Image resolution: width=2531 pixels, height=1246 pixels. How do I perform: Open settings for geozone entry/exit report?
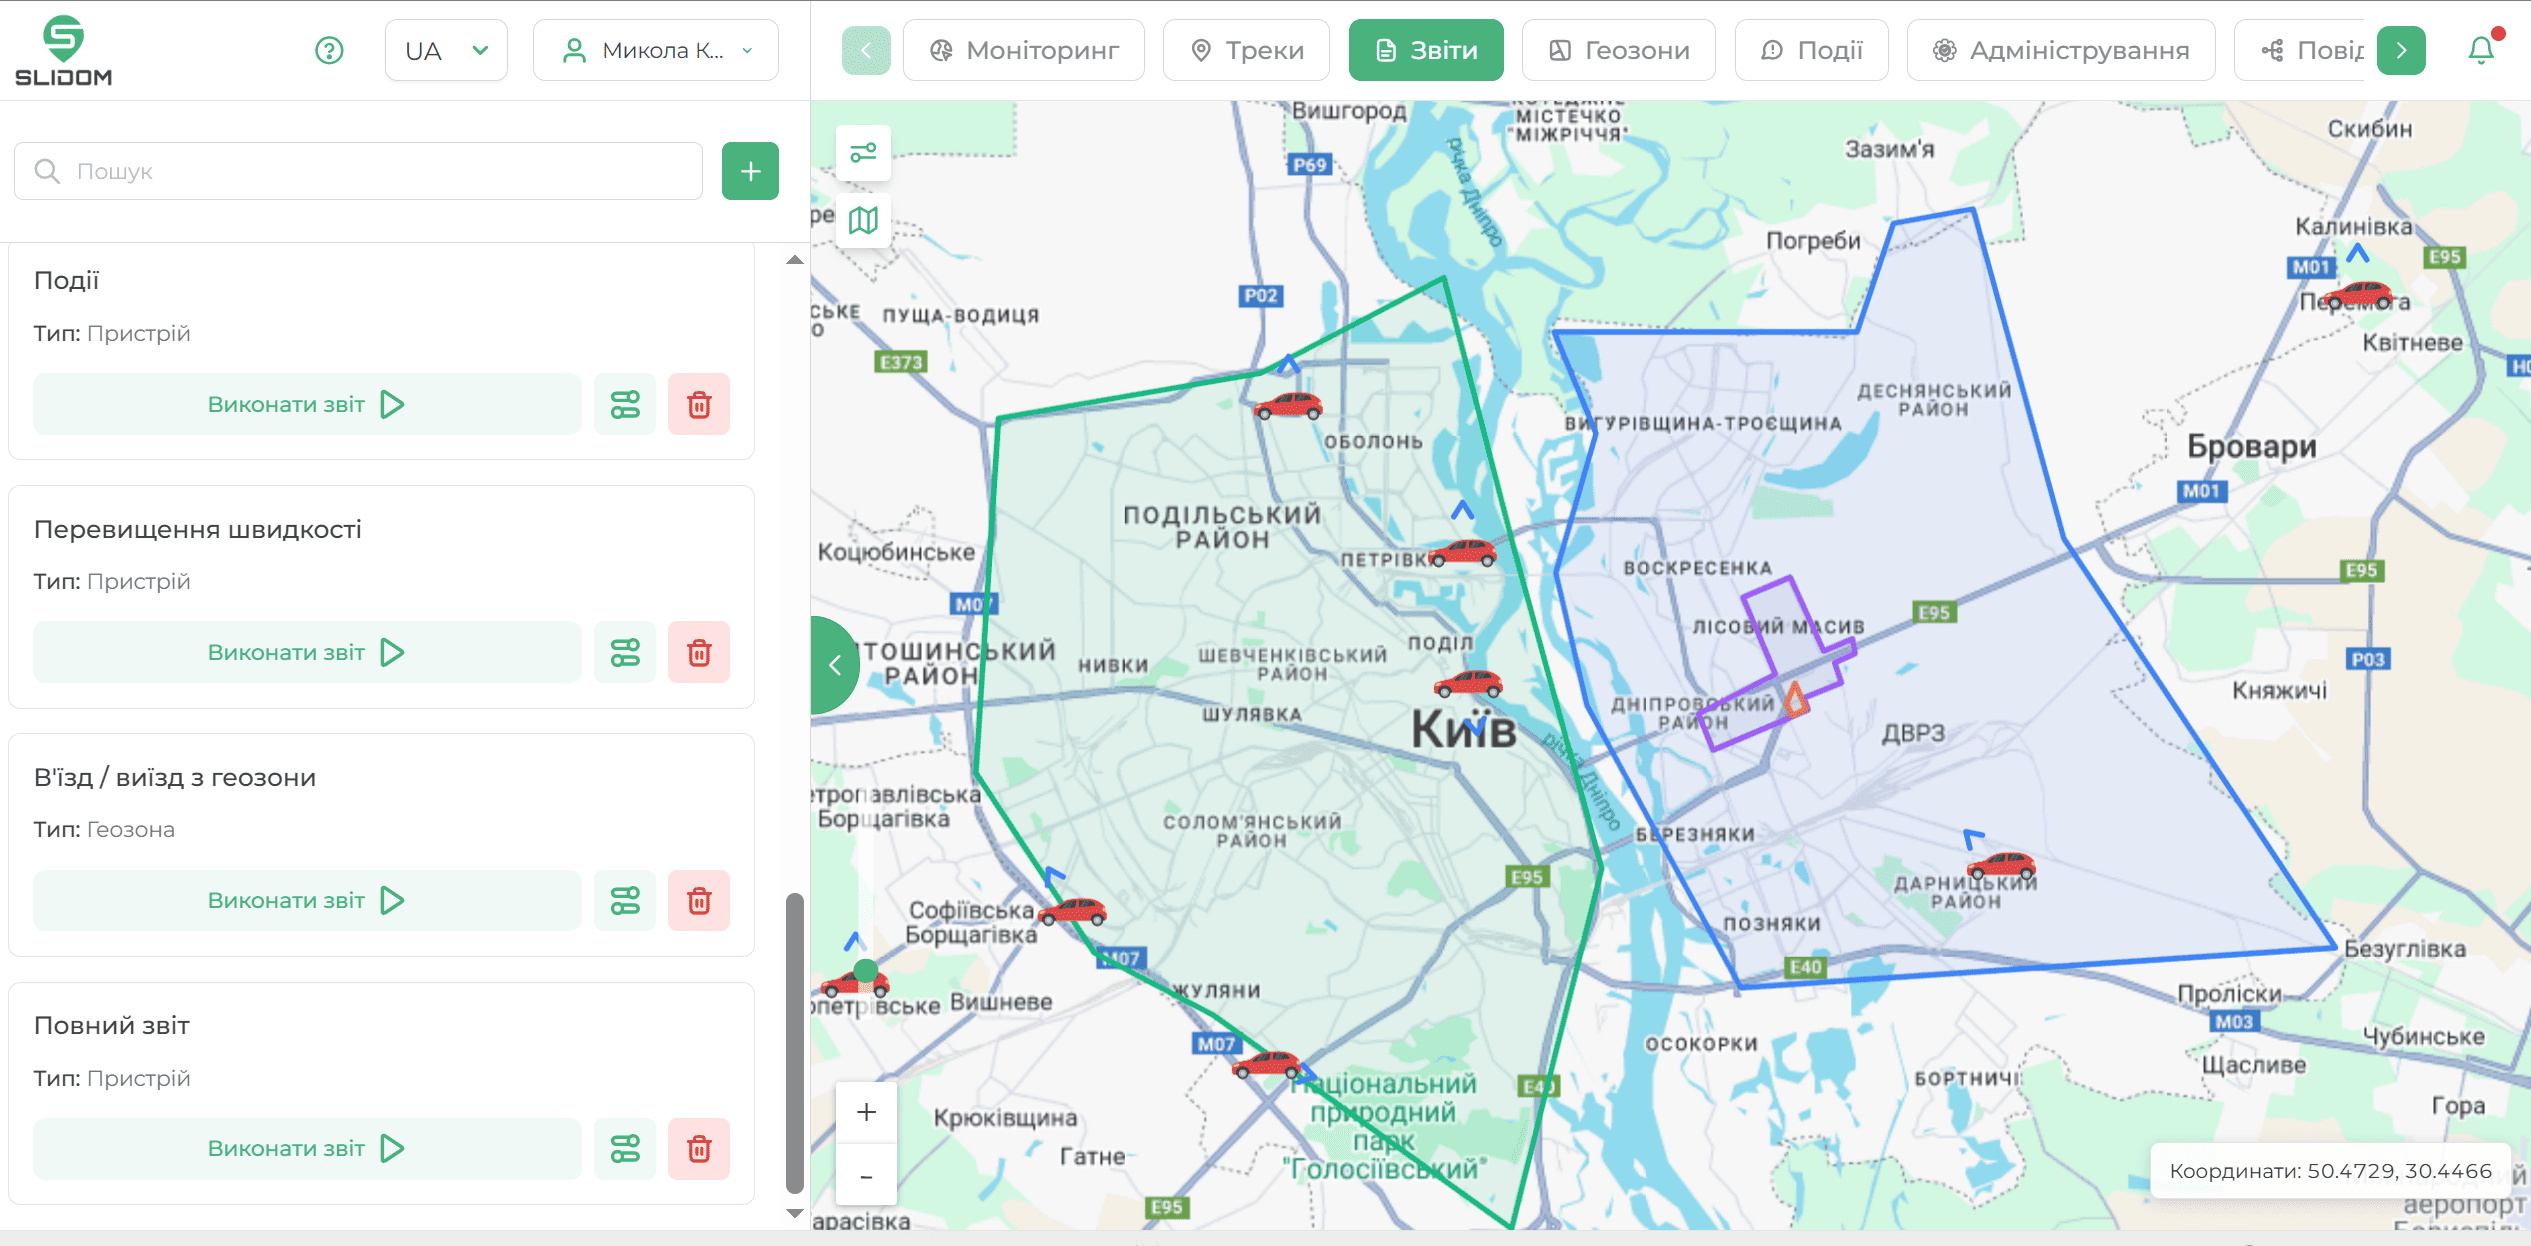625,900
